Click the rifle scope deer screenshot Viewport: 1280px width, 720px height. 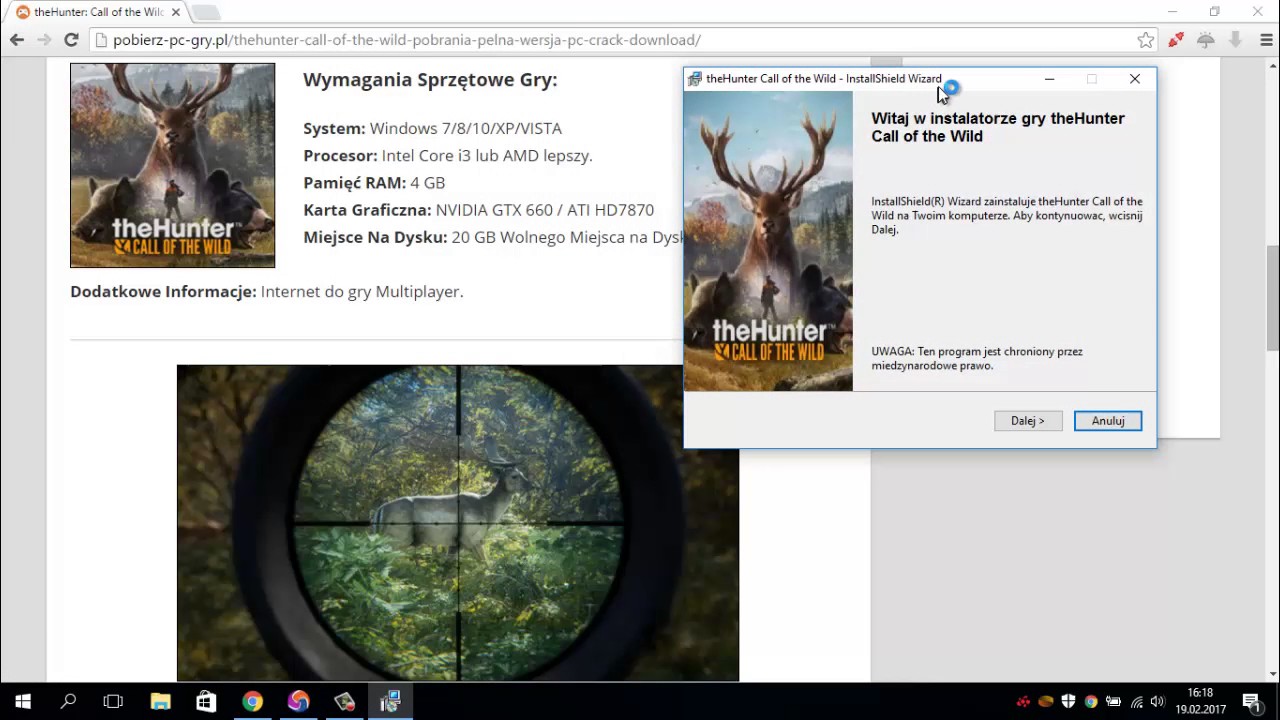click(x=458, y=523)
